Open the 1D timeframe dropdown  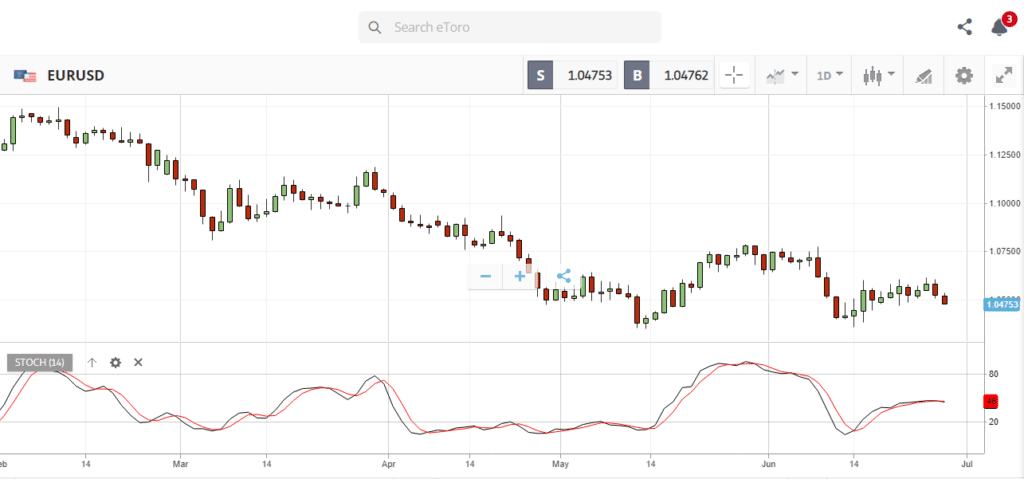coord(829,75)
